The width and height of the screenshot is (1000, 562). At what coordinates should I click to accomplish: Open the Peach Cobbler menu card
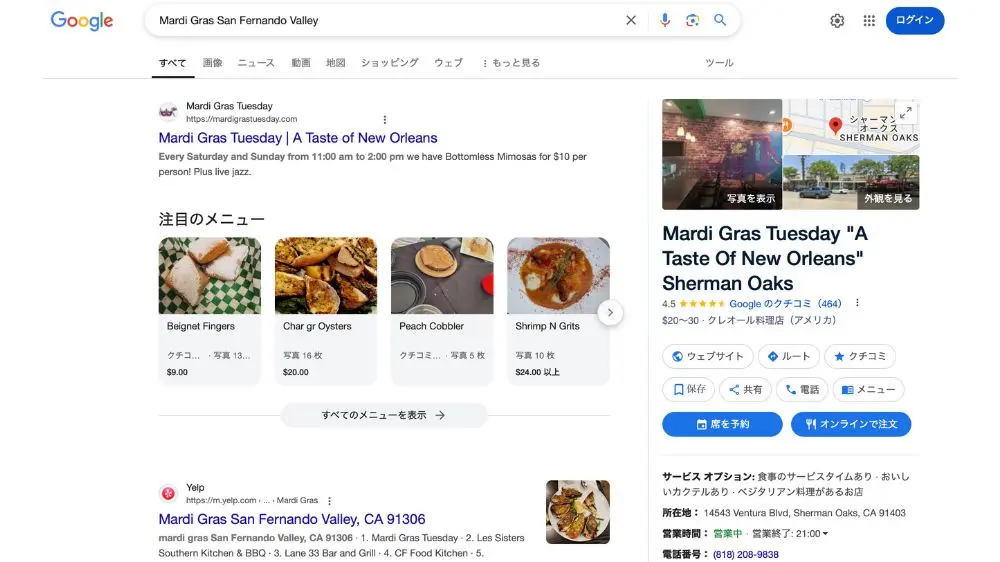[x=442, y=311]
